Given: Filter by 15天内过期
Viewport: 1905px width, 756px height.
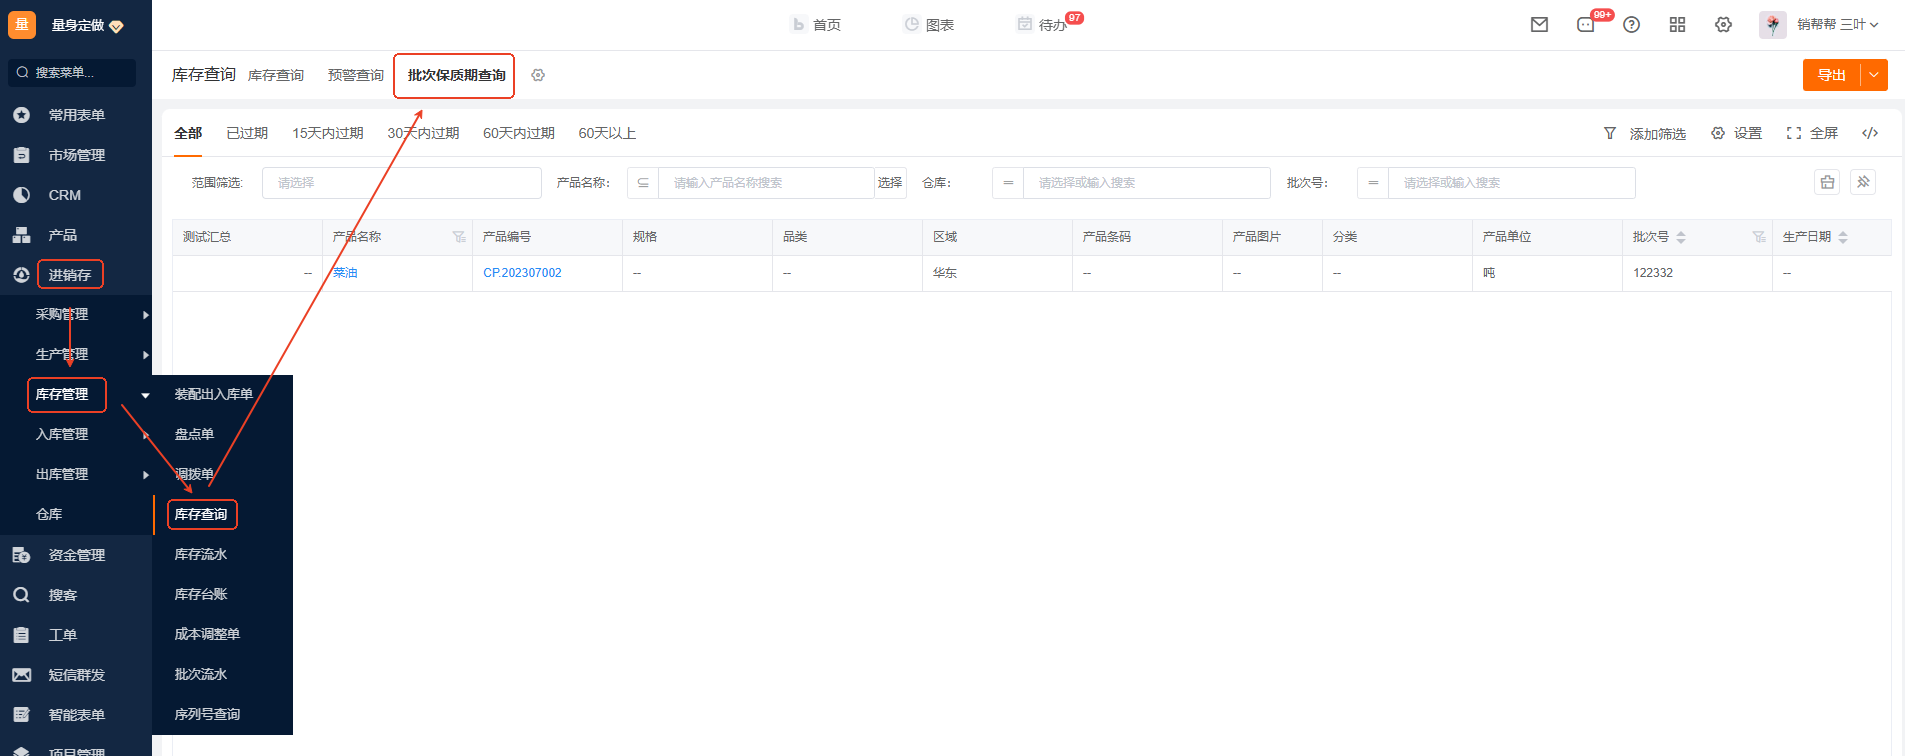Looking at the screenshot, I should (x=328, y=133).
